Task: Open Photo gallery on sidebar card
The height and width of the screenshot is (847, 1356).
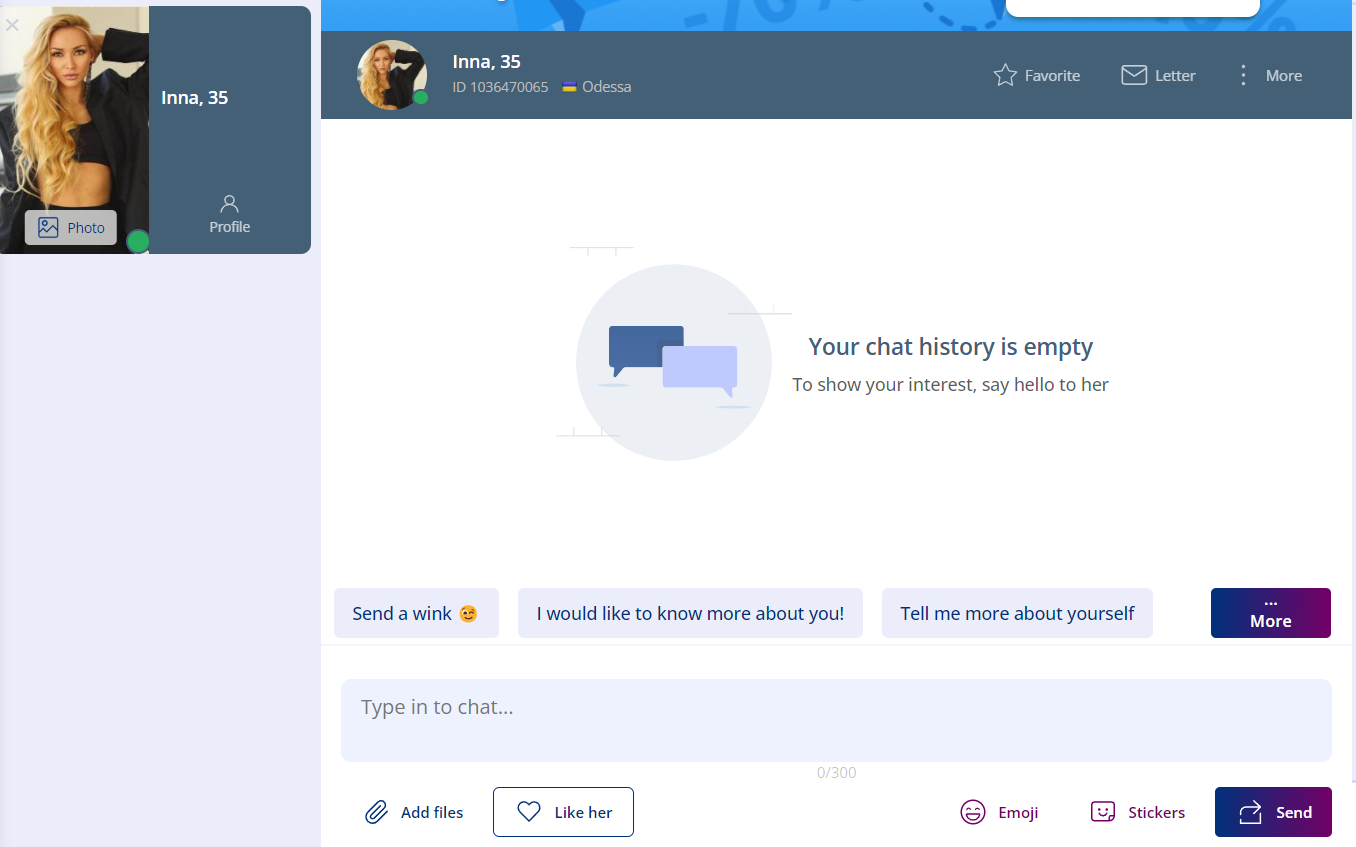Action: coord(71,228)
